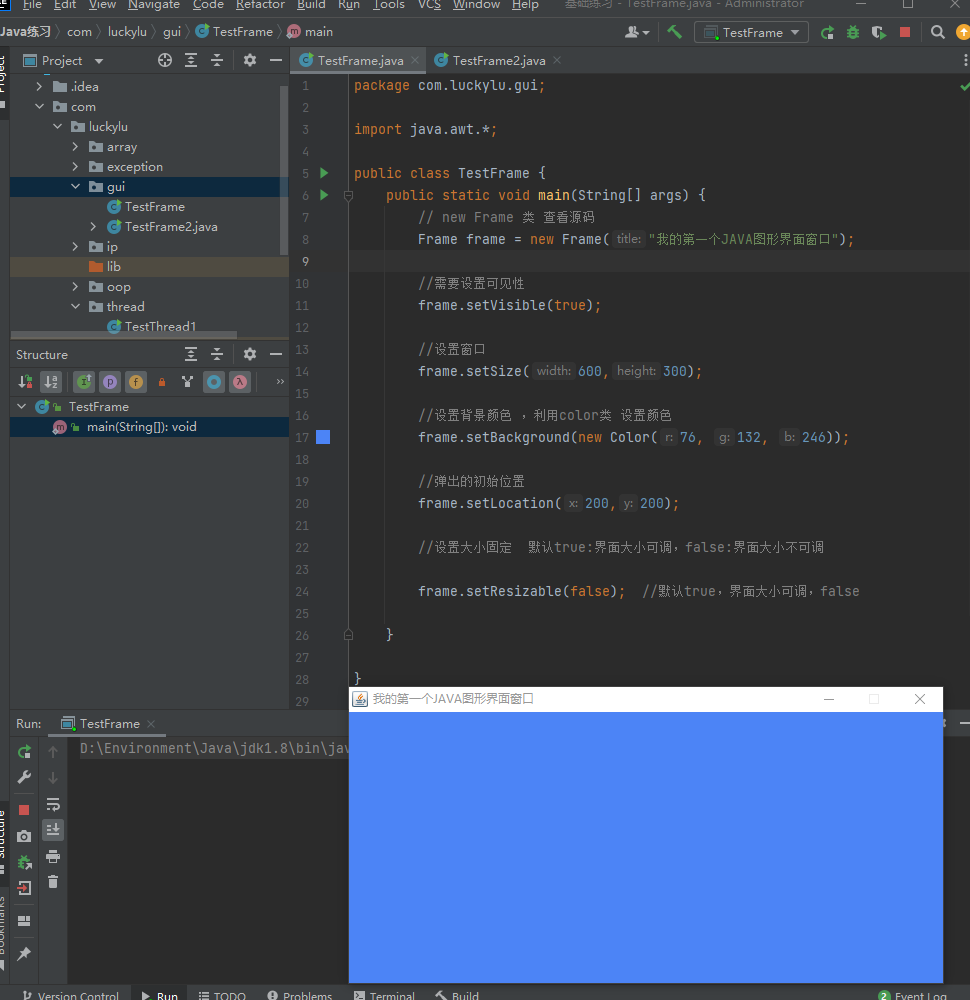Viewport: 970px width, 1000px height.
Task: Close the TestFrame.java tab
Action: click(415, 60)
